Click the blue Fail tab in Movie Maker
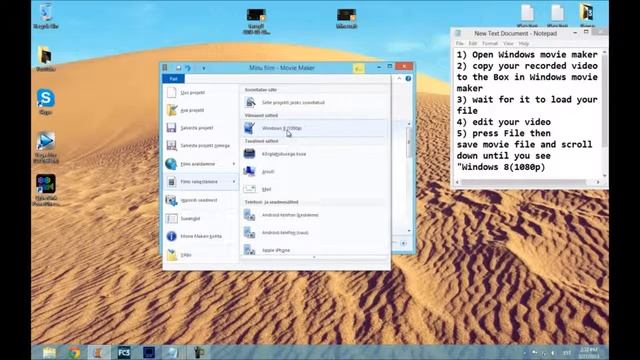 tap(173, 78)
